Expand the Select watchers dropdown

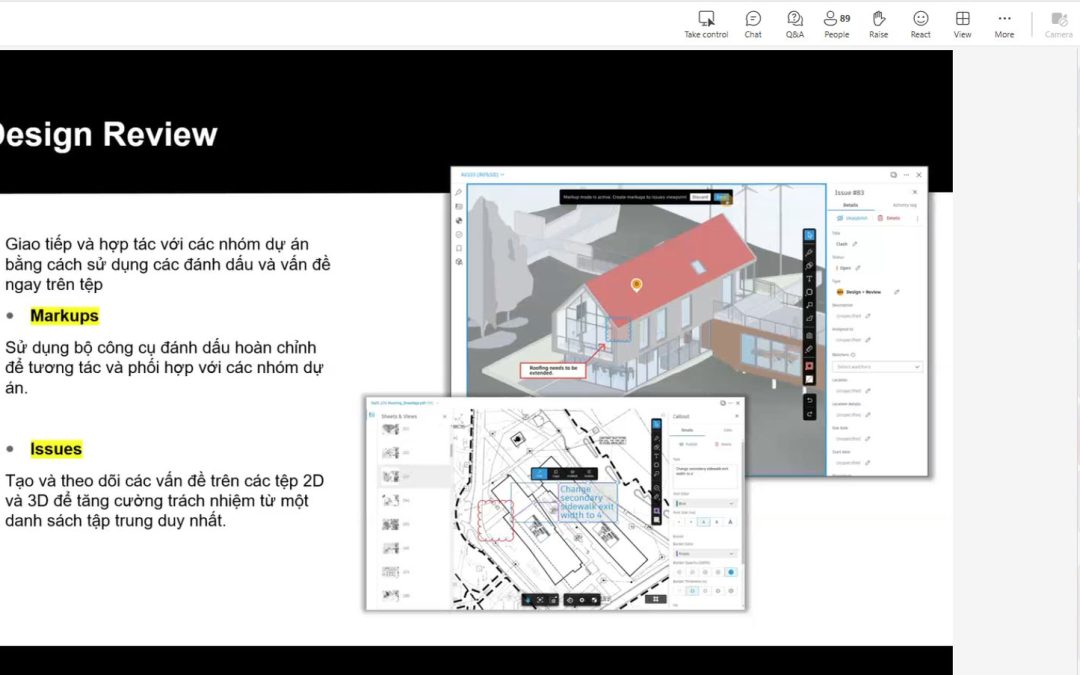click(x=877, y=366)
